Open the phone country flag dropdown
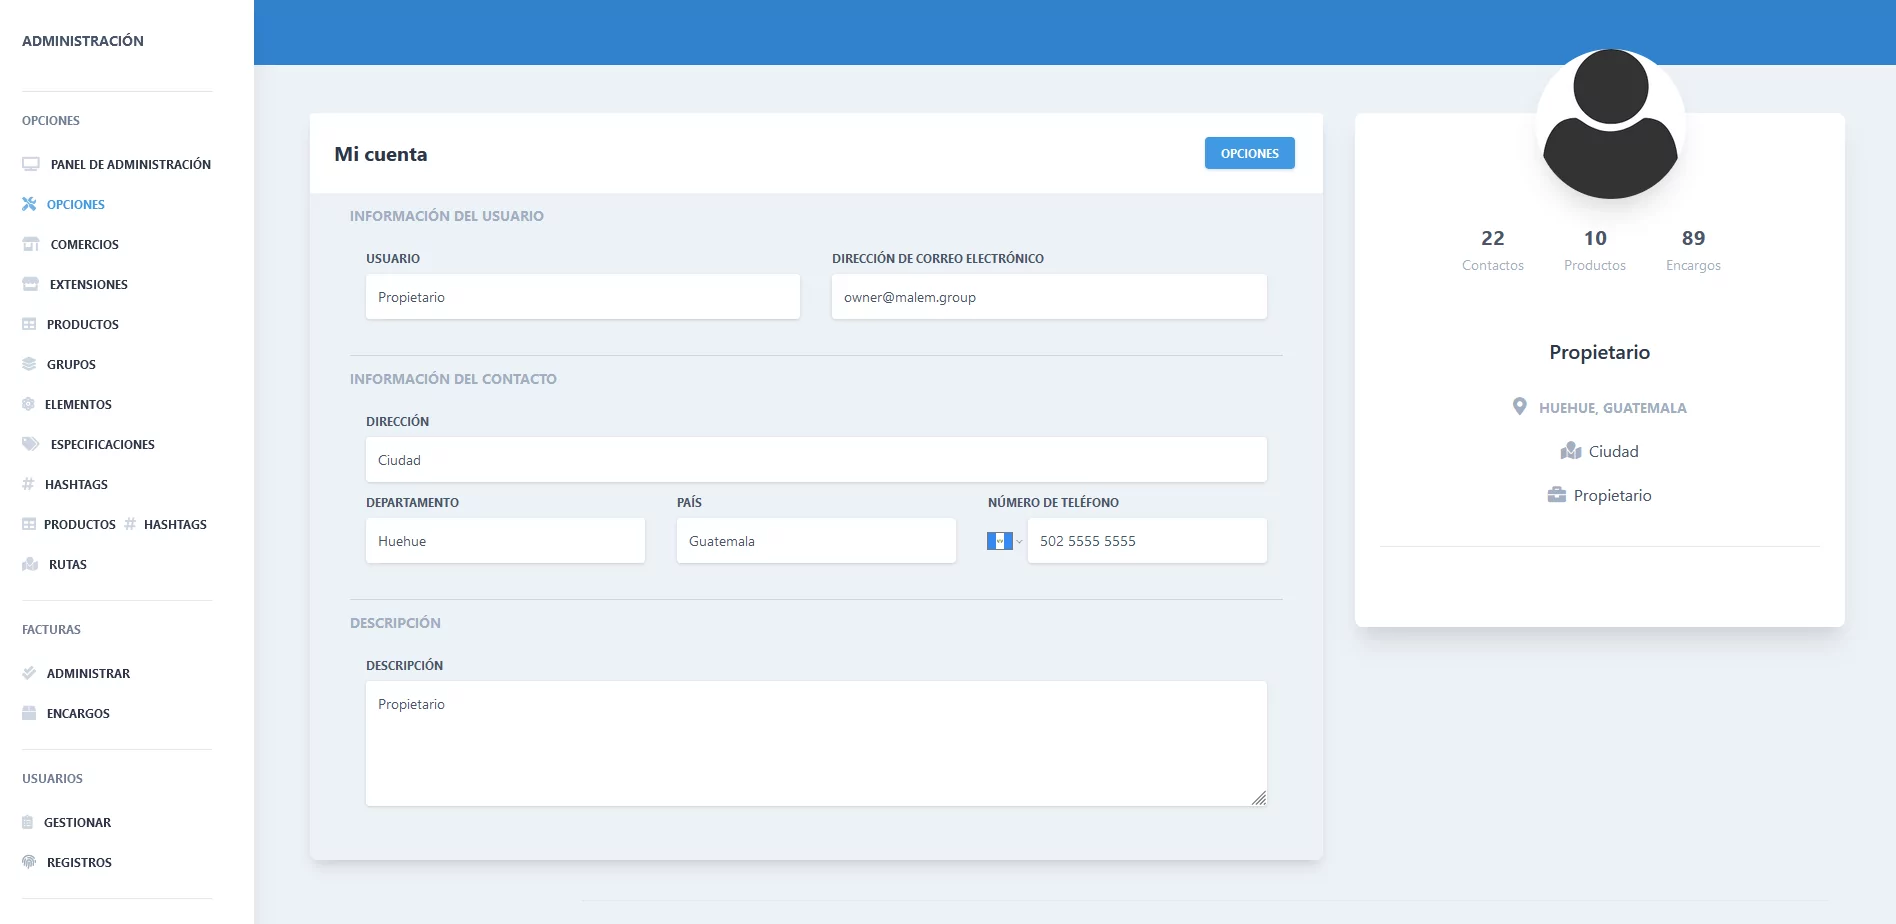This screenshot has height=924, width=1896. pos(1005,541)
